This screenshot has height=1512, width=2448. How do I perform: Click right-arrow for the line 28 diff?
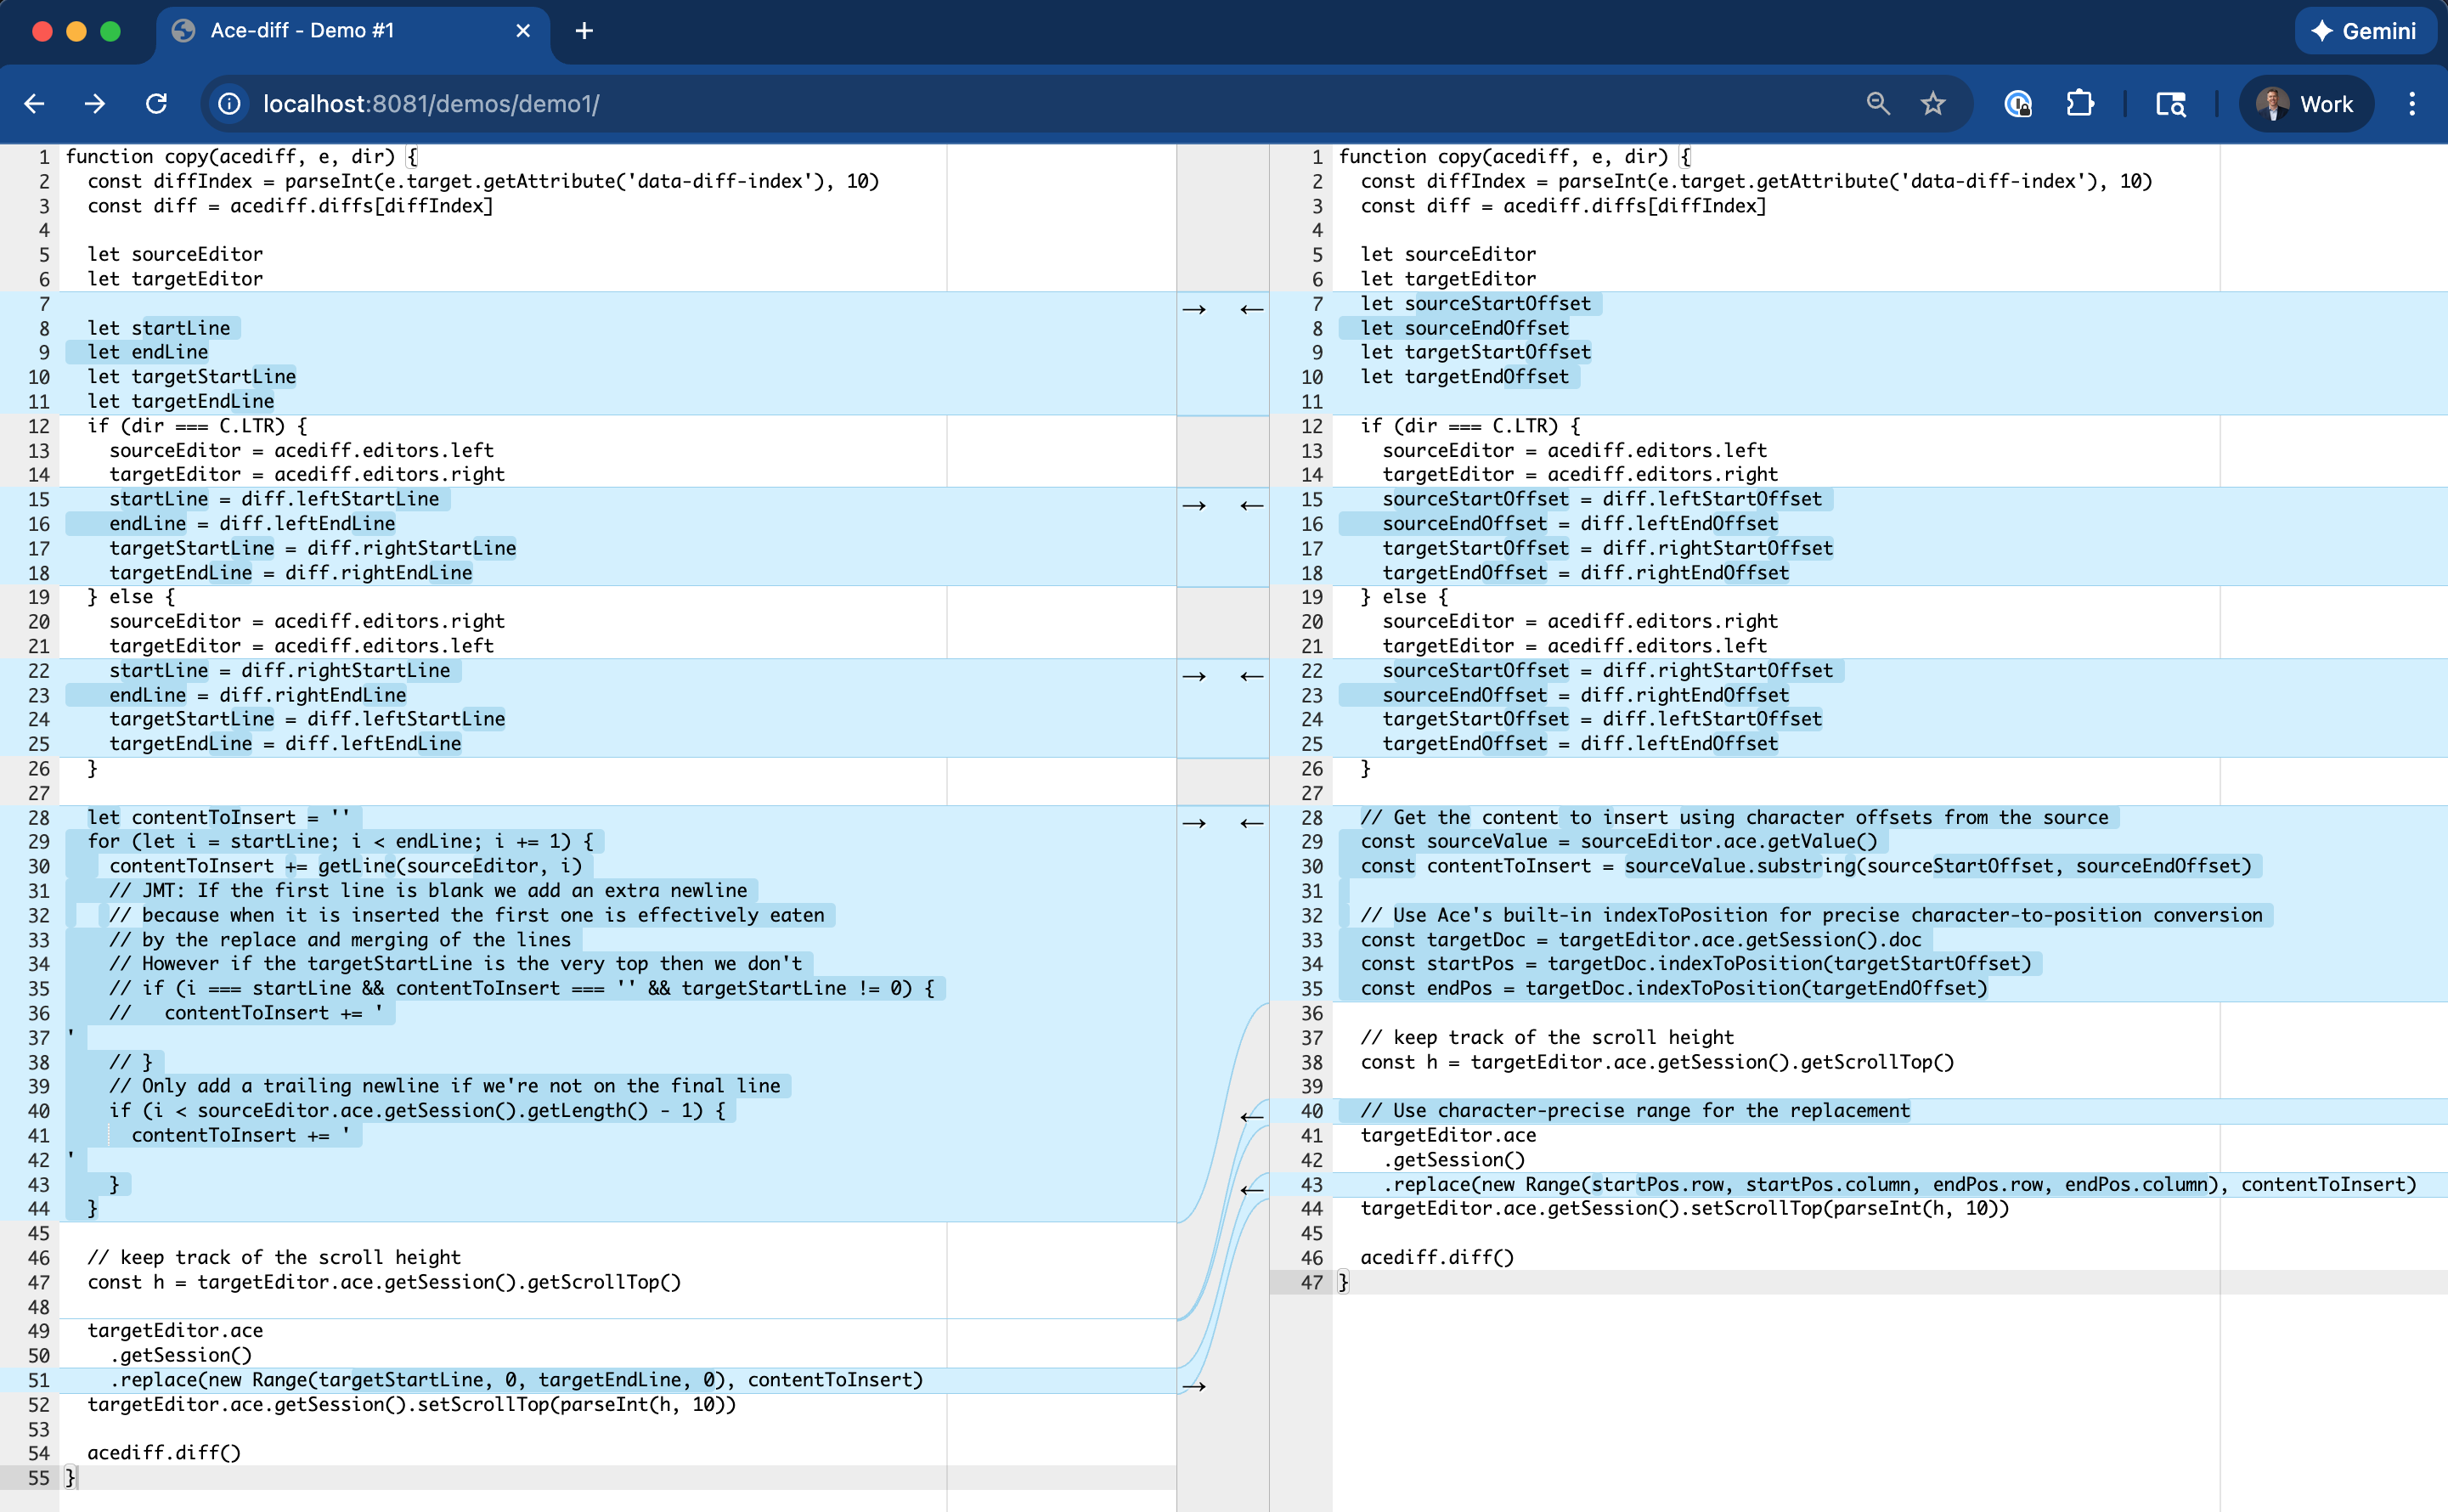[1194, 823]
